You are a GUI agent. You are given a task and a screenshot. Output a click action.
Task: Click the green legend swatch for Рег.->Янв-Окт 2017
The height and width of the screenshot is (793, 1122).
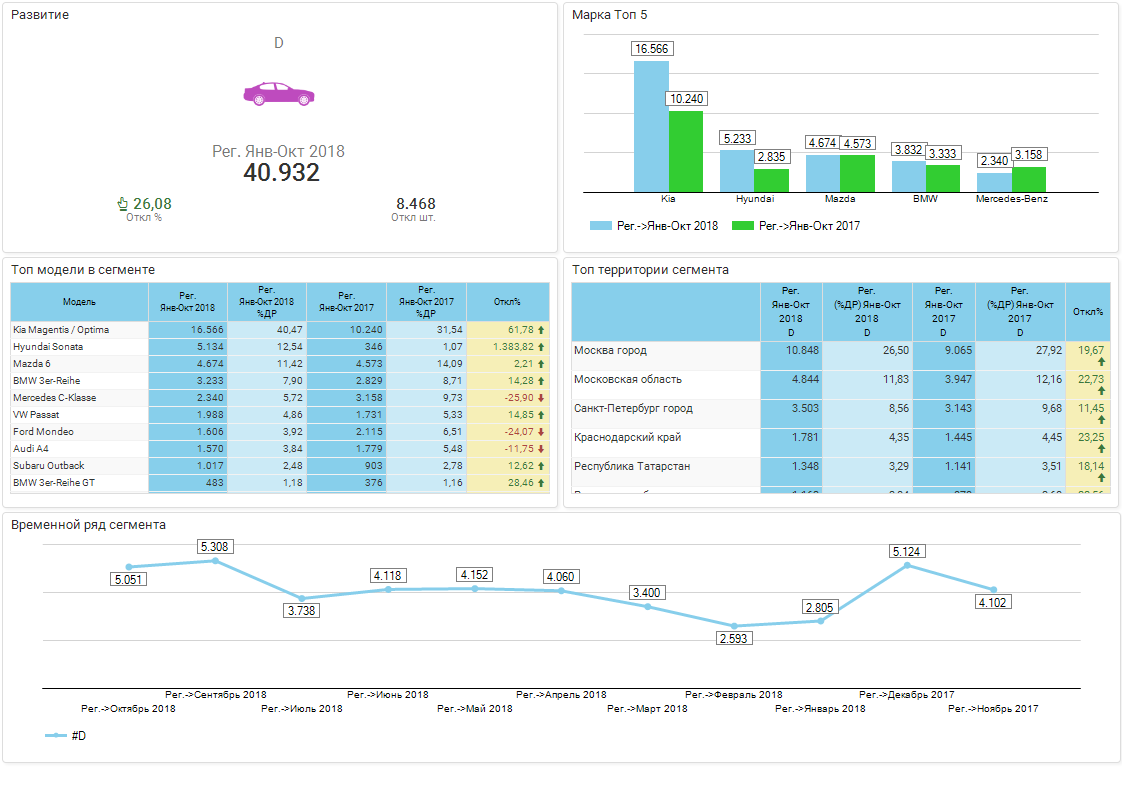pyautogui.click(x=743, y=225)
